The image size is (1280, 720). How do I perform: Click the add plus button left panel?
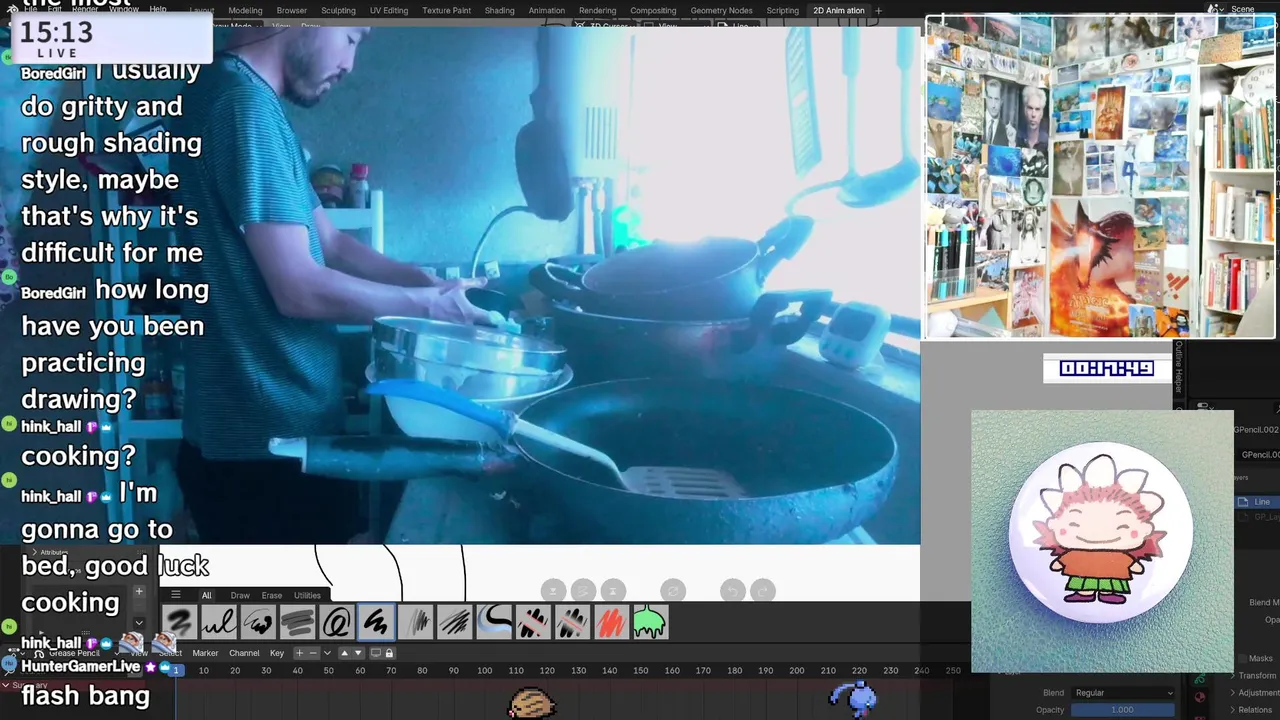point(139,591)
